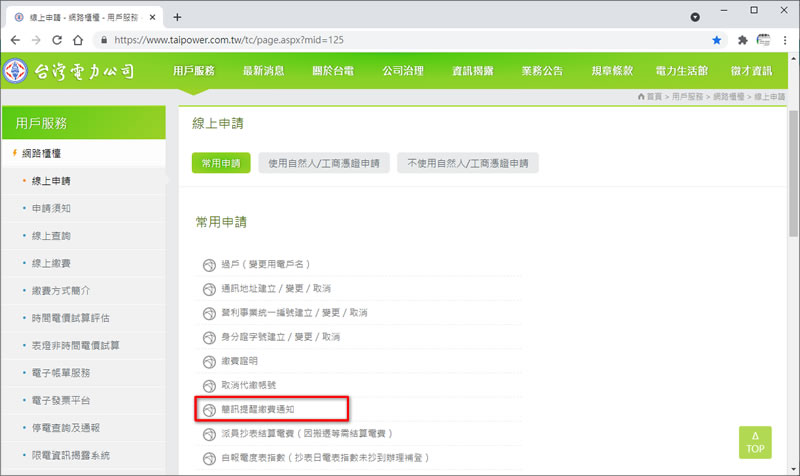Click the icon beside 簡訊提醒繳費通知
Screen dimensions: 800x476
[x=209, y=409]
